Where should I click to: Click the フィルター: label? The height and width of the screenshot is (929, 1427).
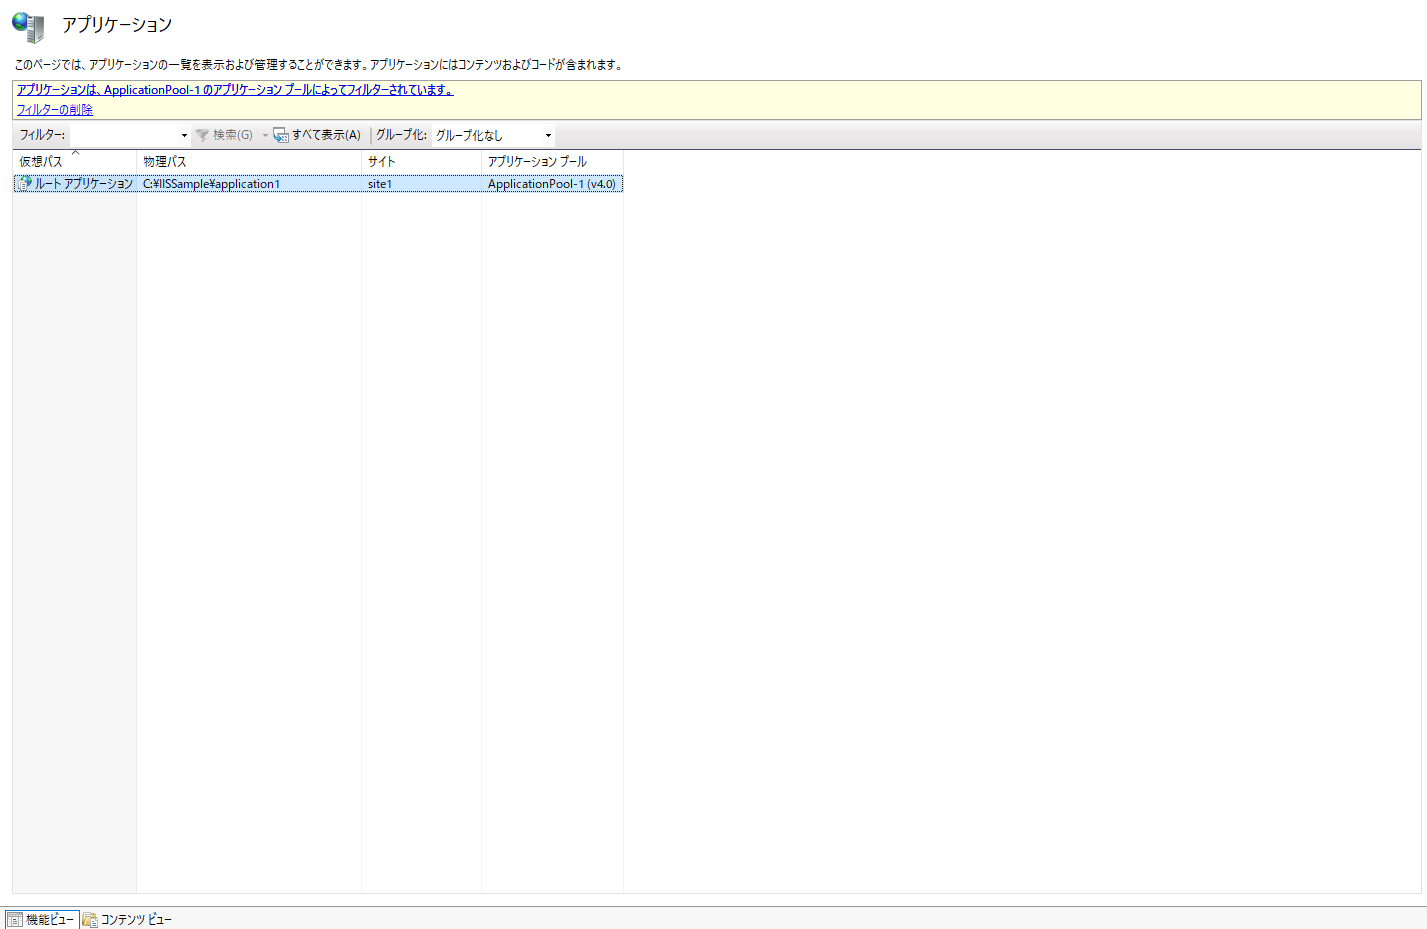42,135
